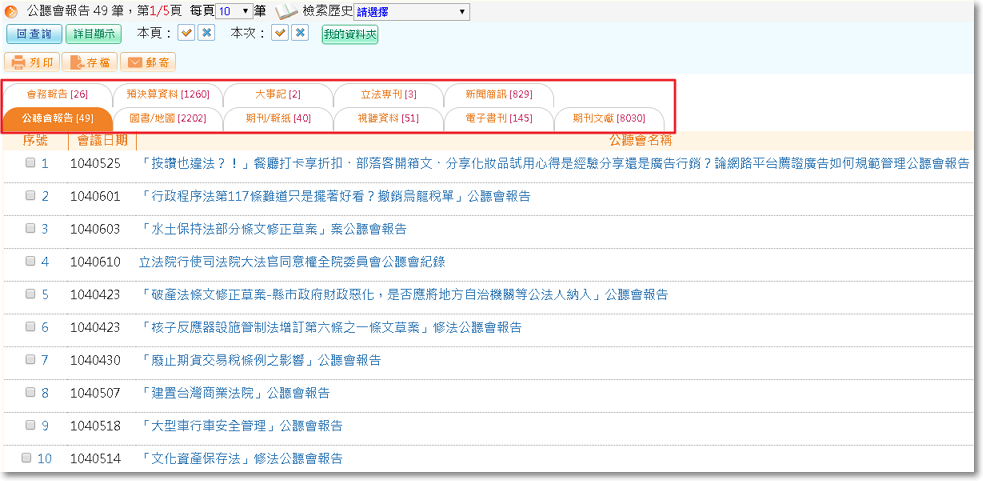This screenshot has height=481, width=983.
Task: Click the 列印 print button
Action: [x=33, y=62]
